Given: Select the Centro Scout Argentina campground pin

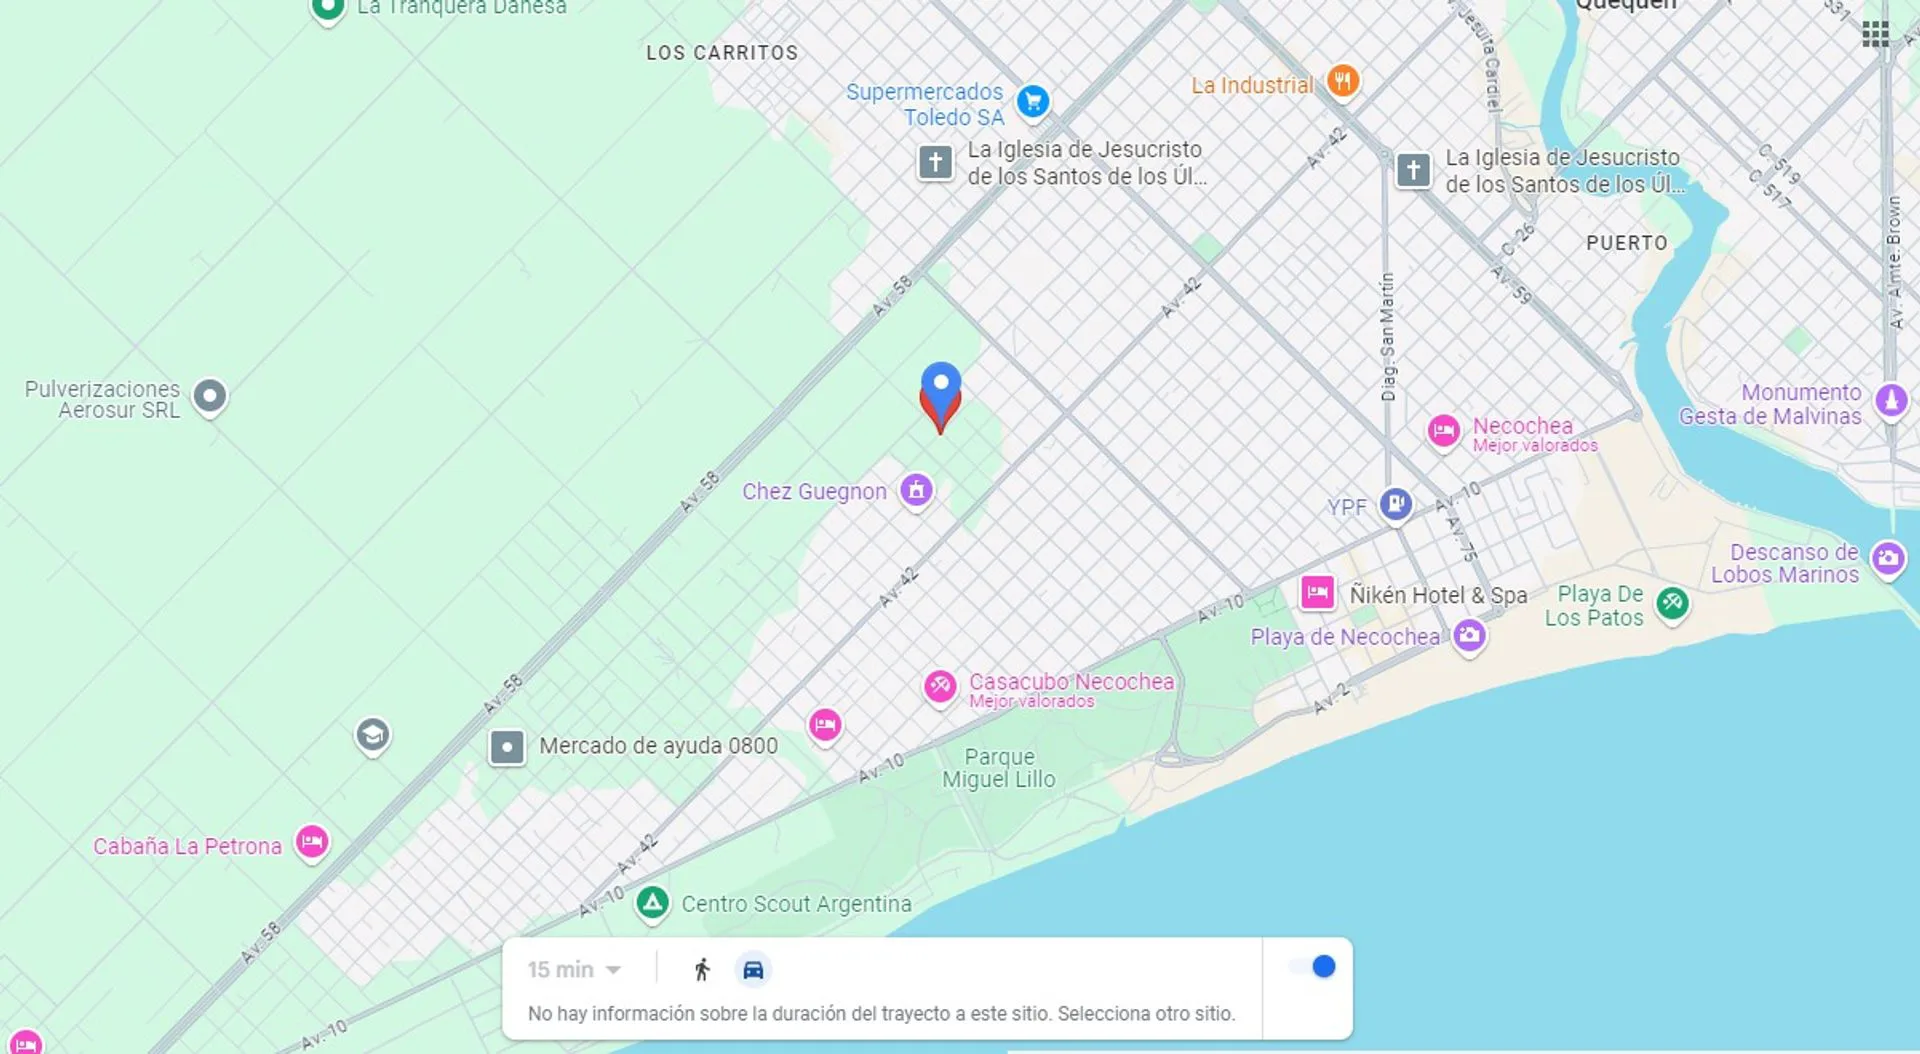Looking at the screenshot, I should (x=652, y=904).
